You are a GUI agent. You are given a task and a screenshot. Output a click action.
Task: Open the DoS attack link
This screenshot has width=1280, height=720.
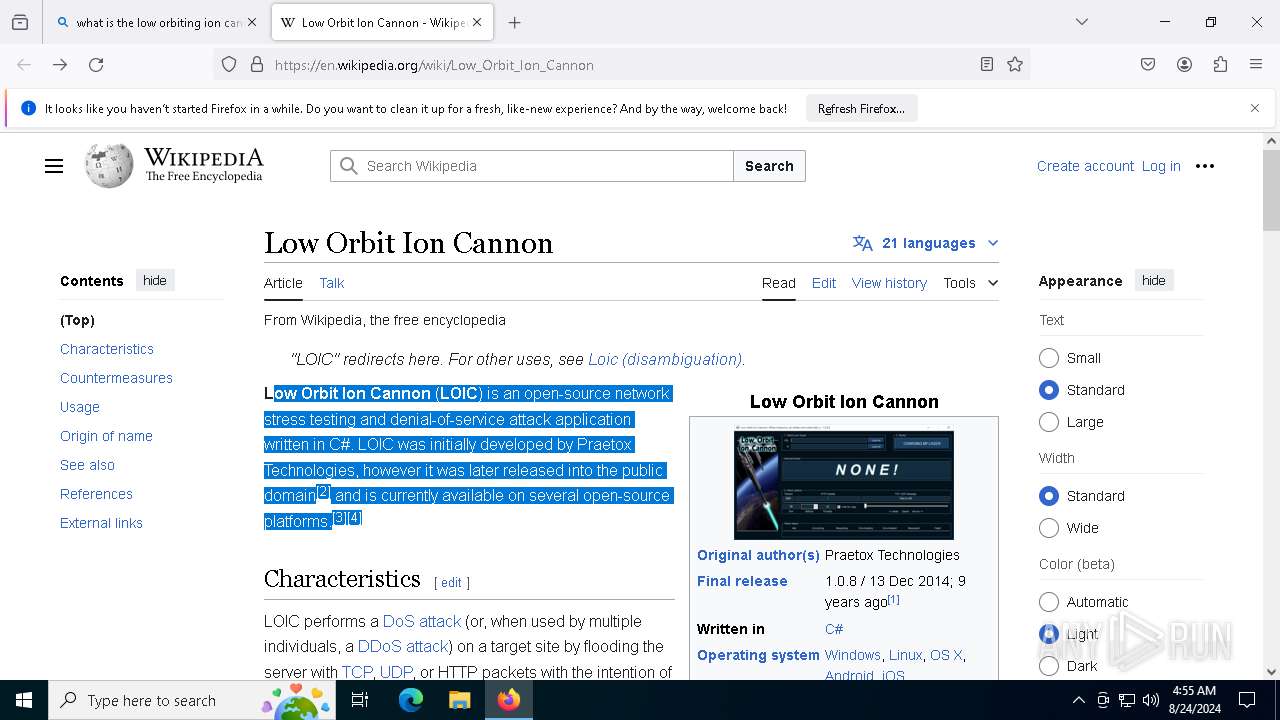[x=422, y=621]
